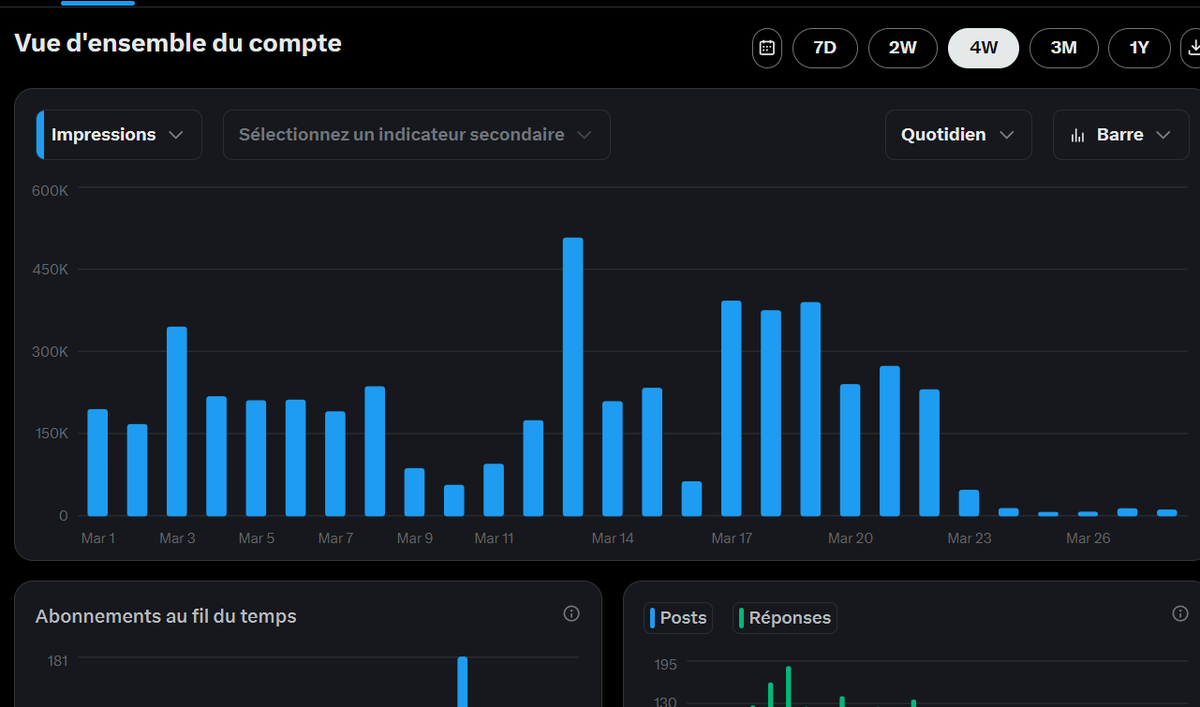Click the download data export icon
The width and height of the screenshot is (1200, 707).
click(1193, 47)
